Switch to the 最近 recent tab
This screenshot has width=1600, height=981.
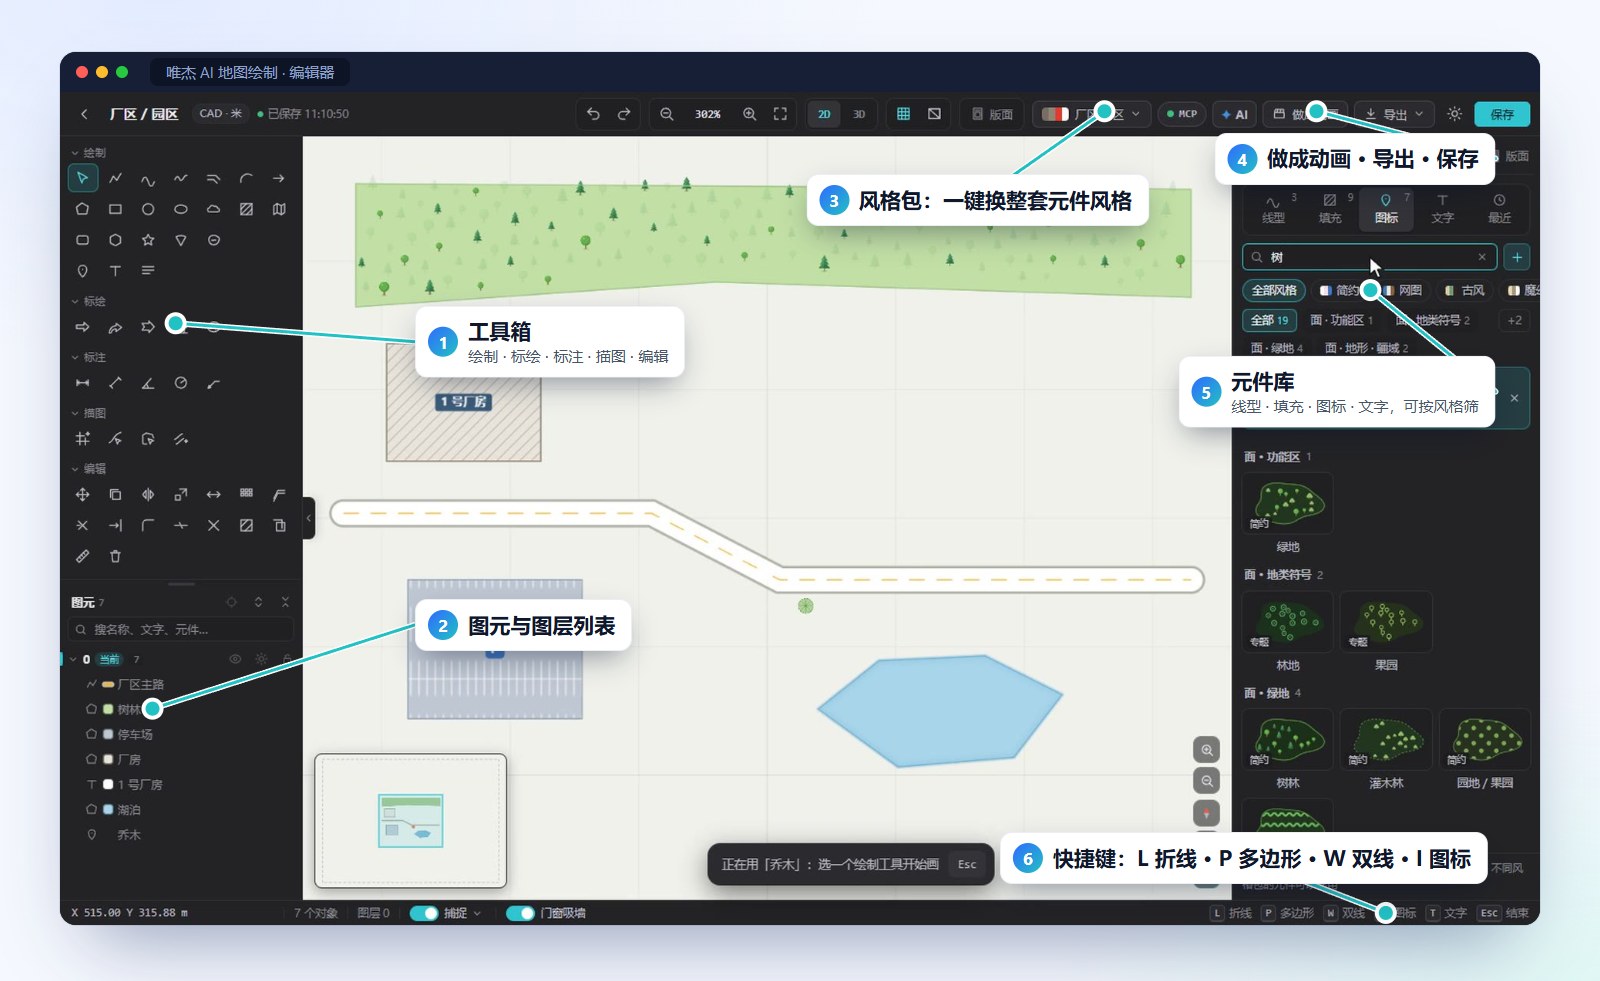(x=1499, y=208)
